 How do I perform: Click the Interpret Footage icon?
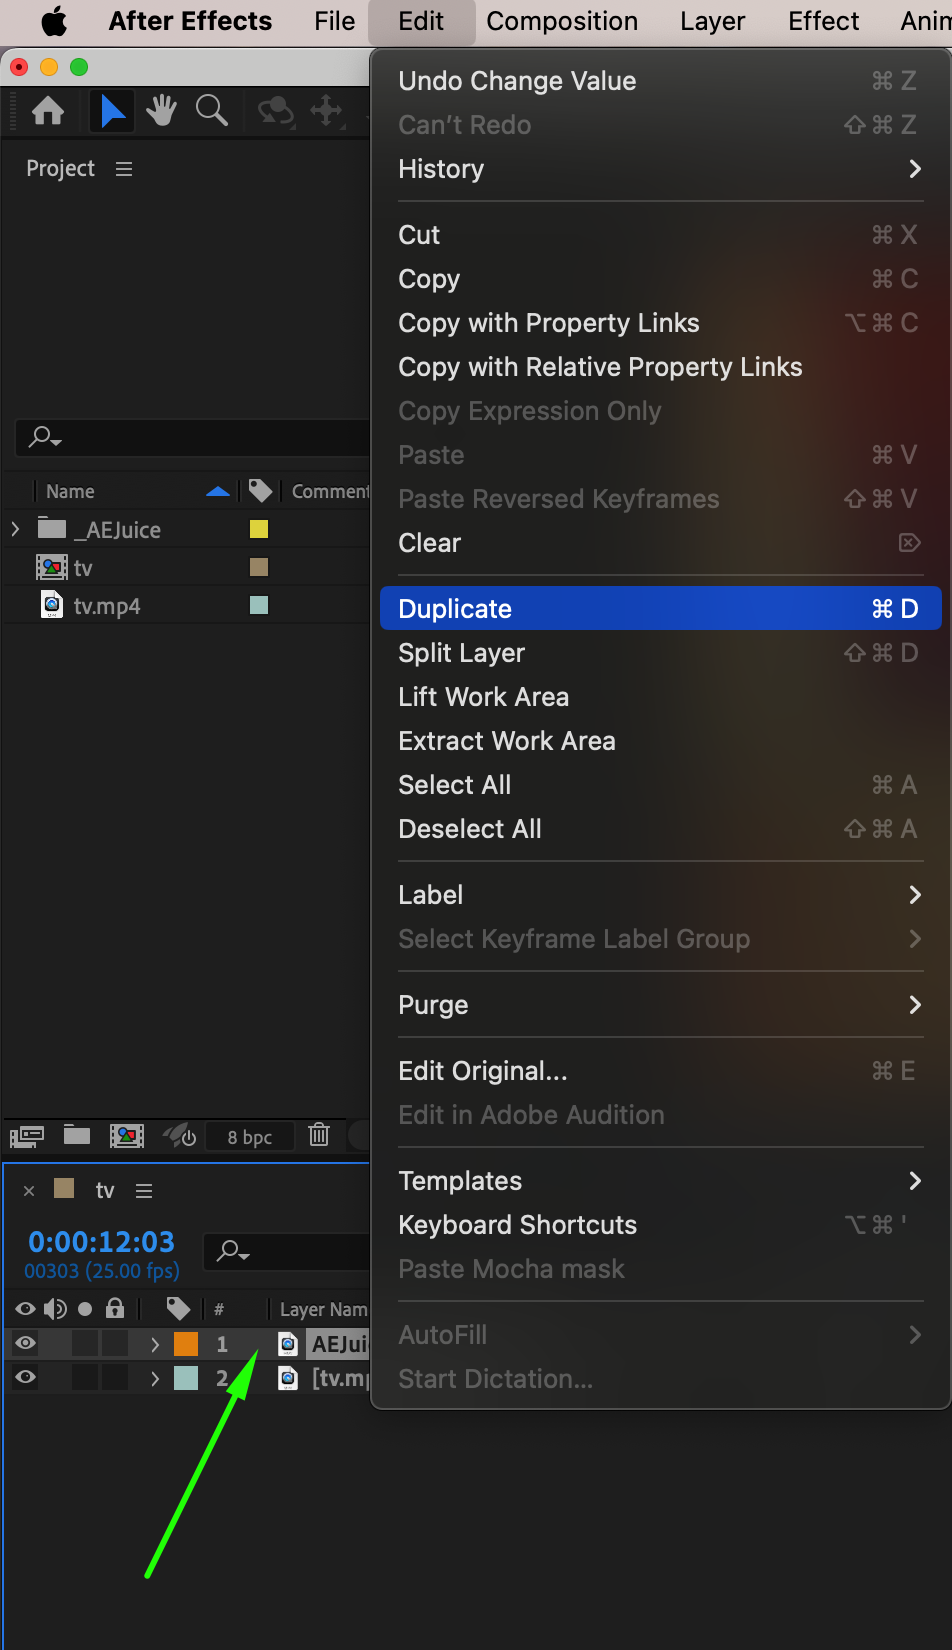point(27,1135)
